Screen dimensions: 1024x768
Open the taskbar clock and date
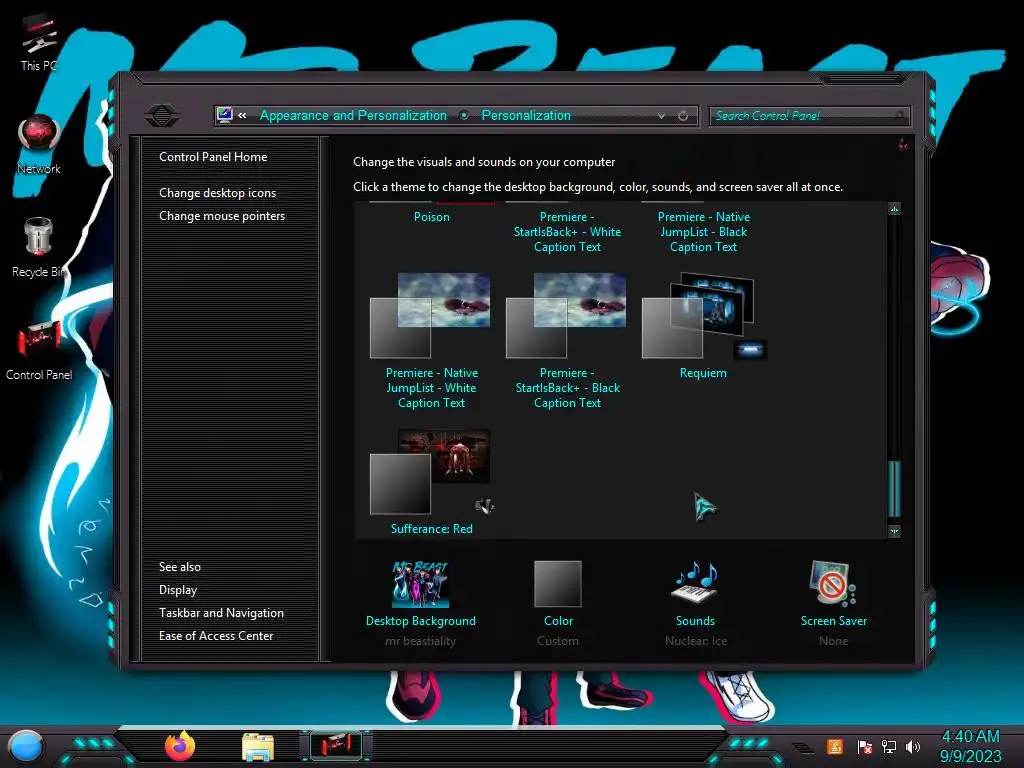(x=970, y=746)
